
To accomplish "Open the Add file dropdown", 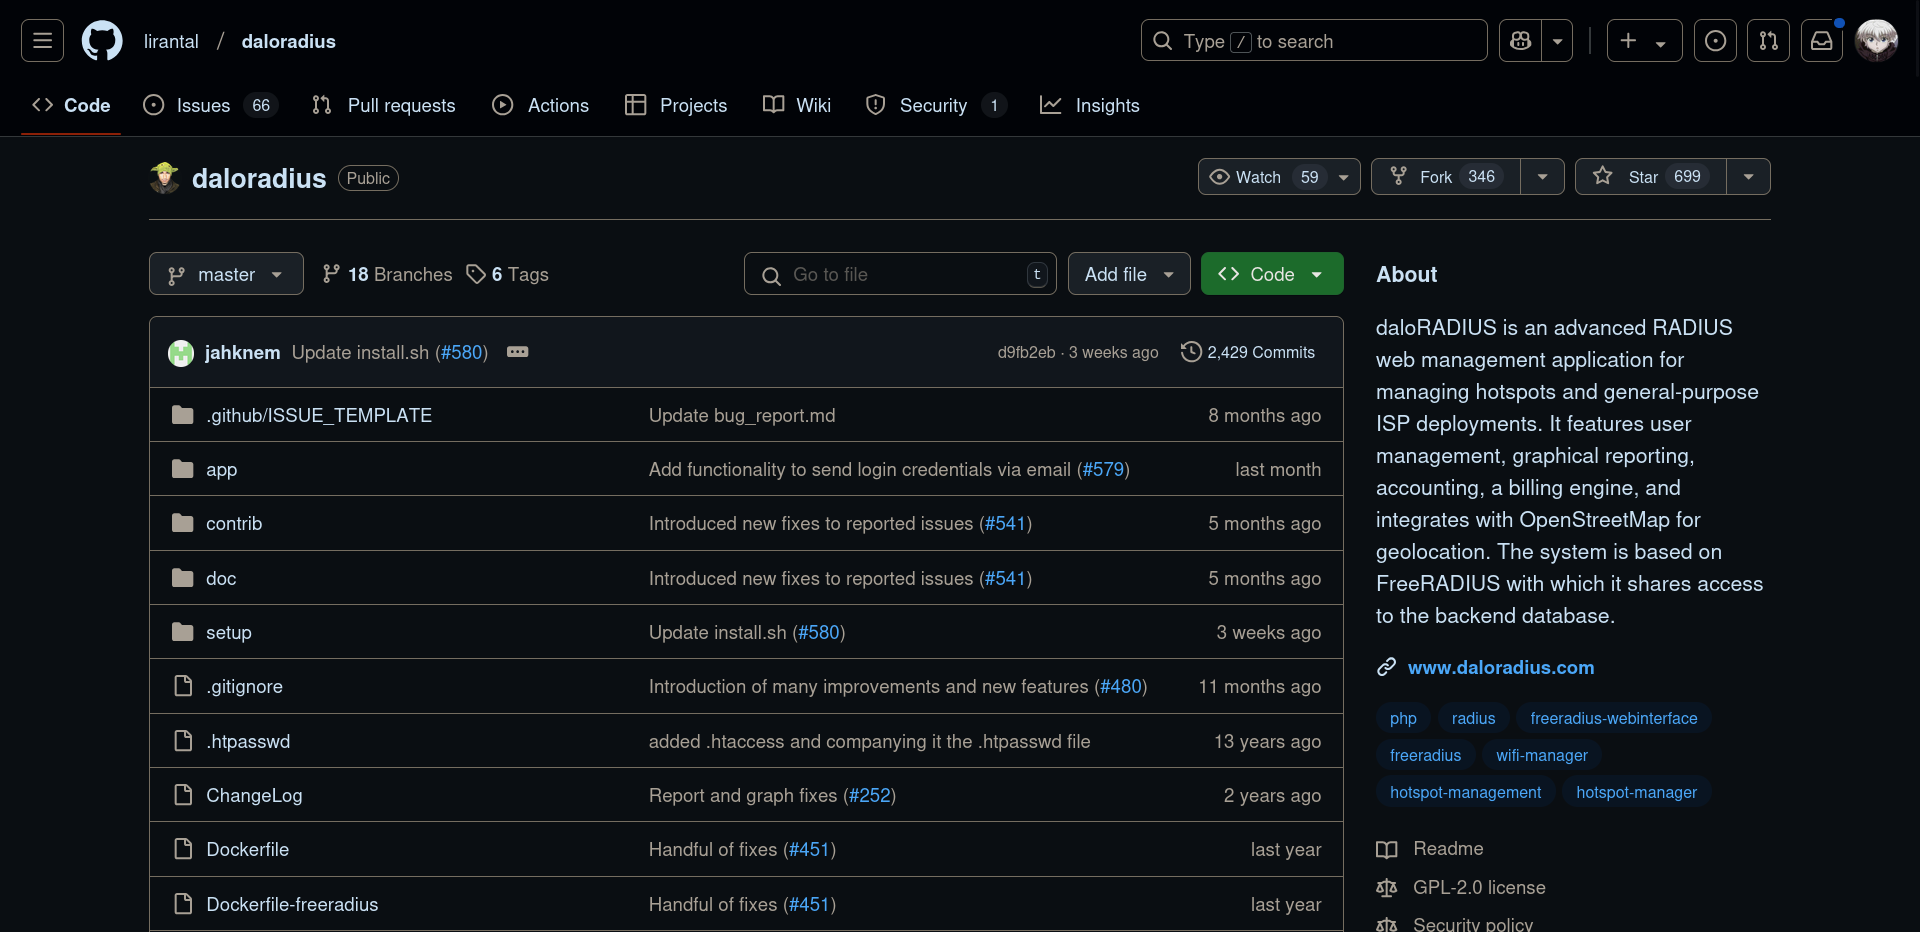I will 1129,274.
